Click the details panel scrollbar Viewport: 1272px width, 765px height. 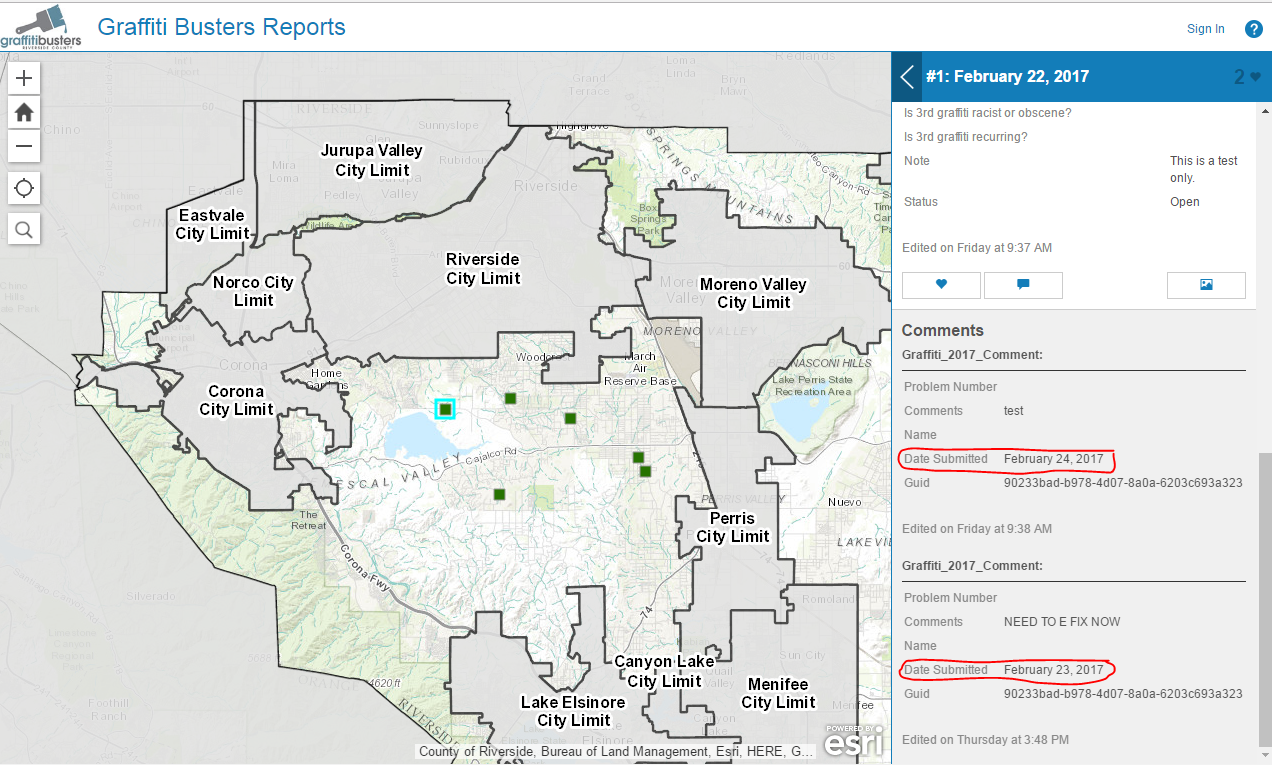click(1265, 598)
